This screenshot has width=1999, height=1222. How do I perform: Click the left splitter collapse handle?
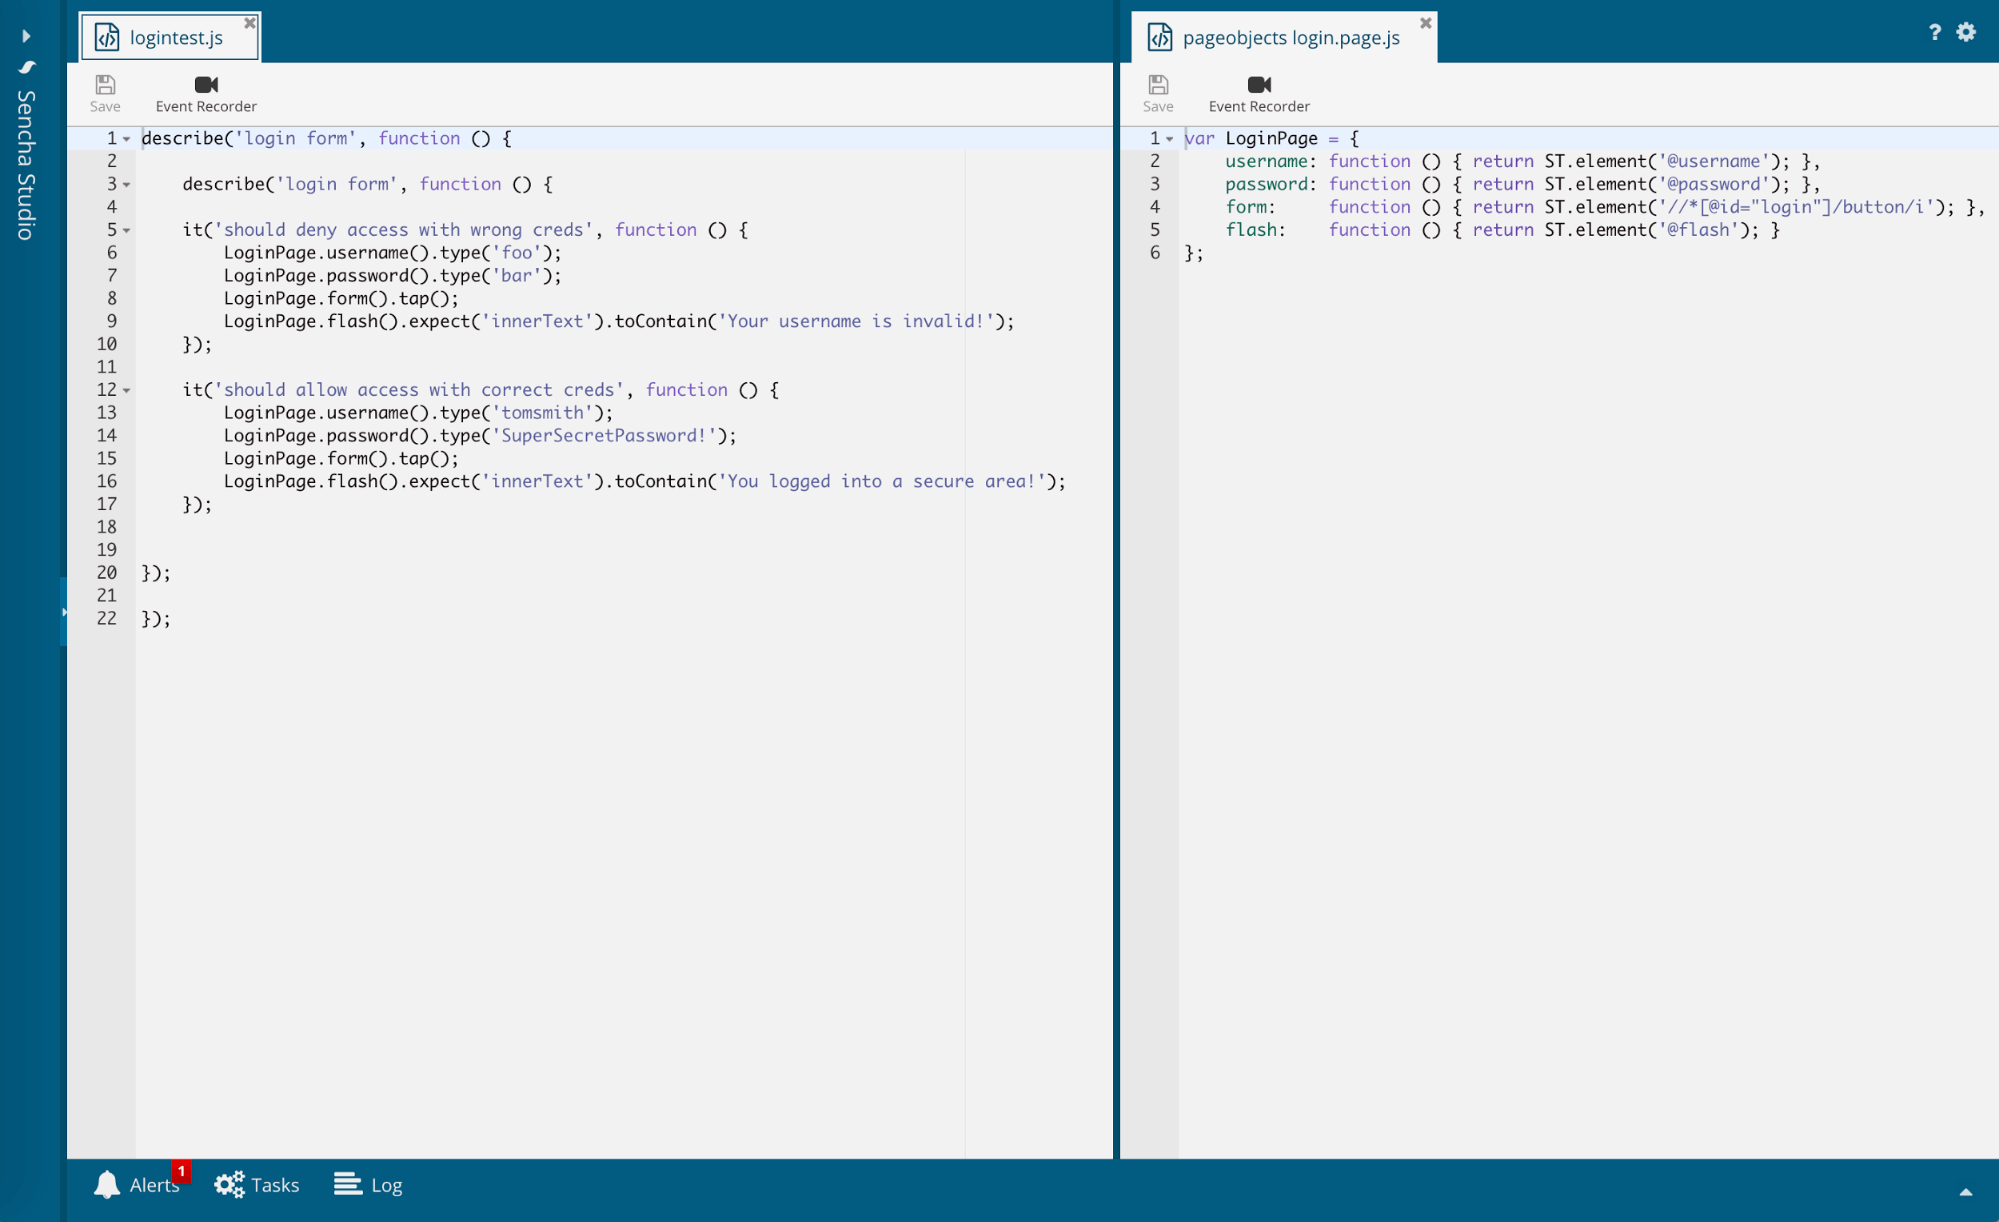pyautogui.click(x=64, y=612)
